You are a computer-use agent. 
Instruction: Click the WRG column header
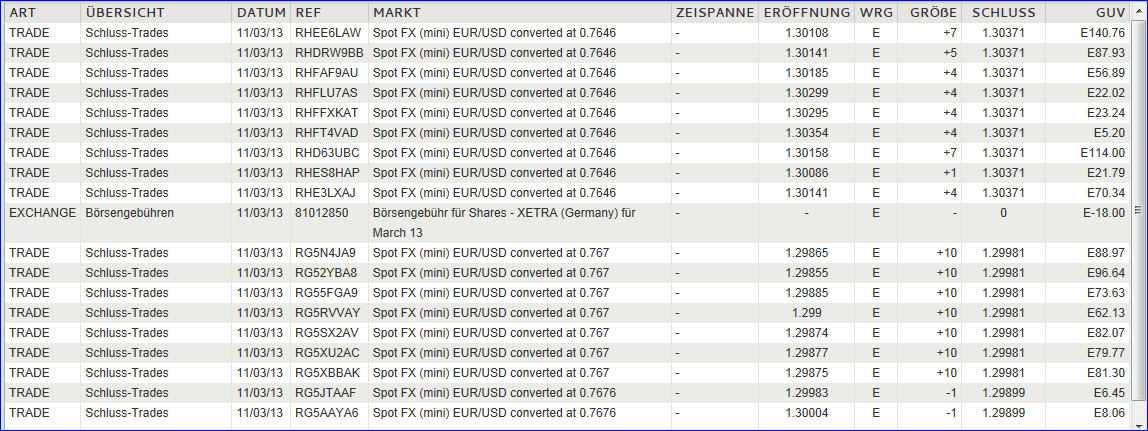[x=876, y=13]
